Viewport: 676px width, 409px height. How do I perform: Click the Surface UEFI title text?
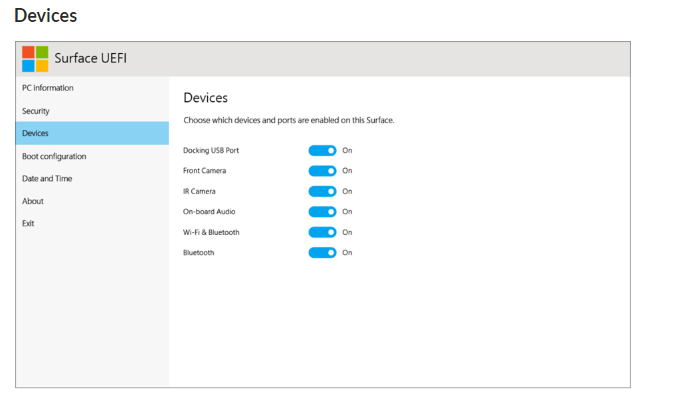point(91,58)
